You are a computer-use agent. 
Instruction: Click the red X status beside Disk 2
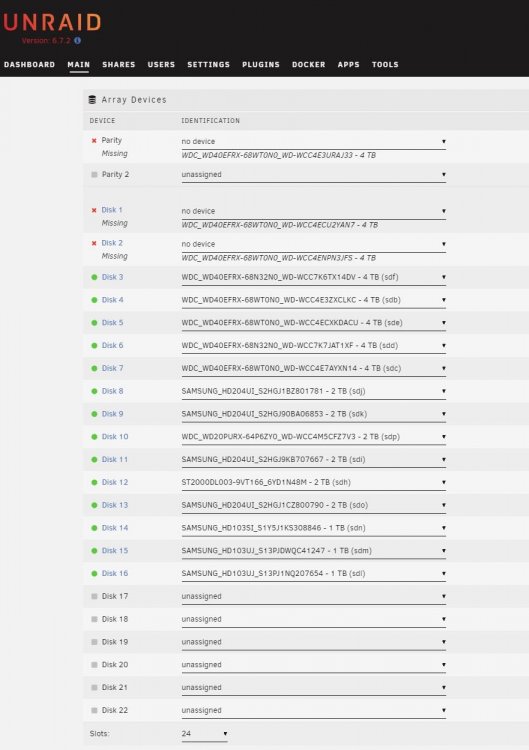(94, 243)
